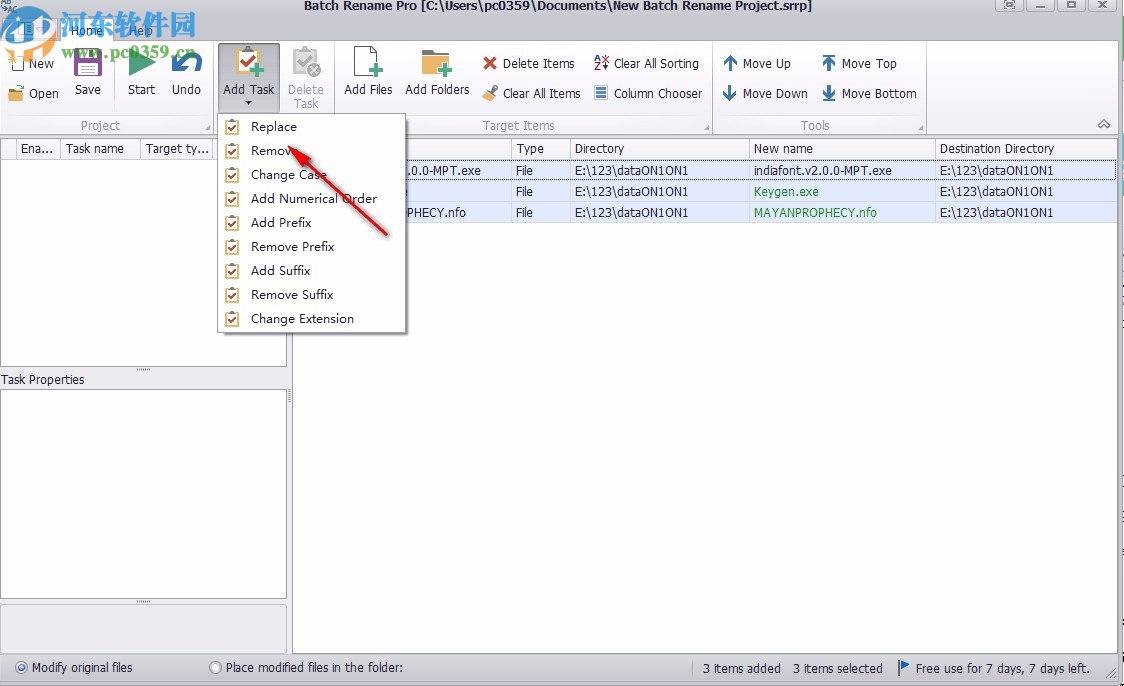Click Directory cell of indiafont row
Image resolution: width=1124 pixels, height=686 pixels.
(659, 171)
